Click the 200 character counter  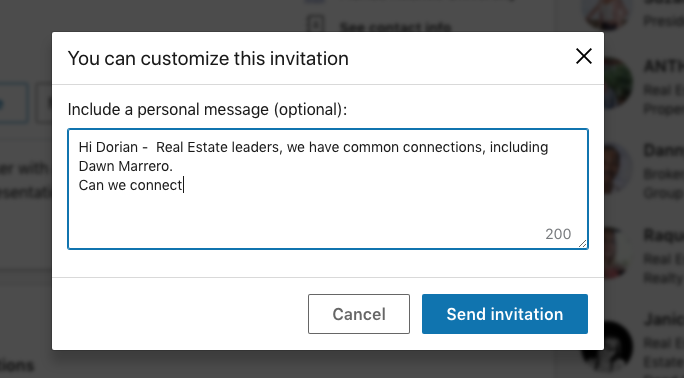click(x=558, y=234)
